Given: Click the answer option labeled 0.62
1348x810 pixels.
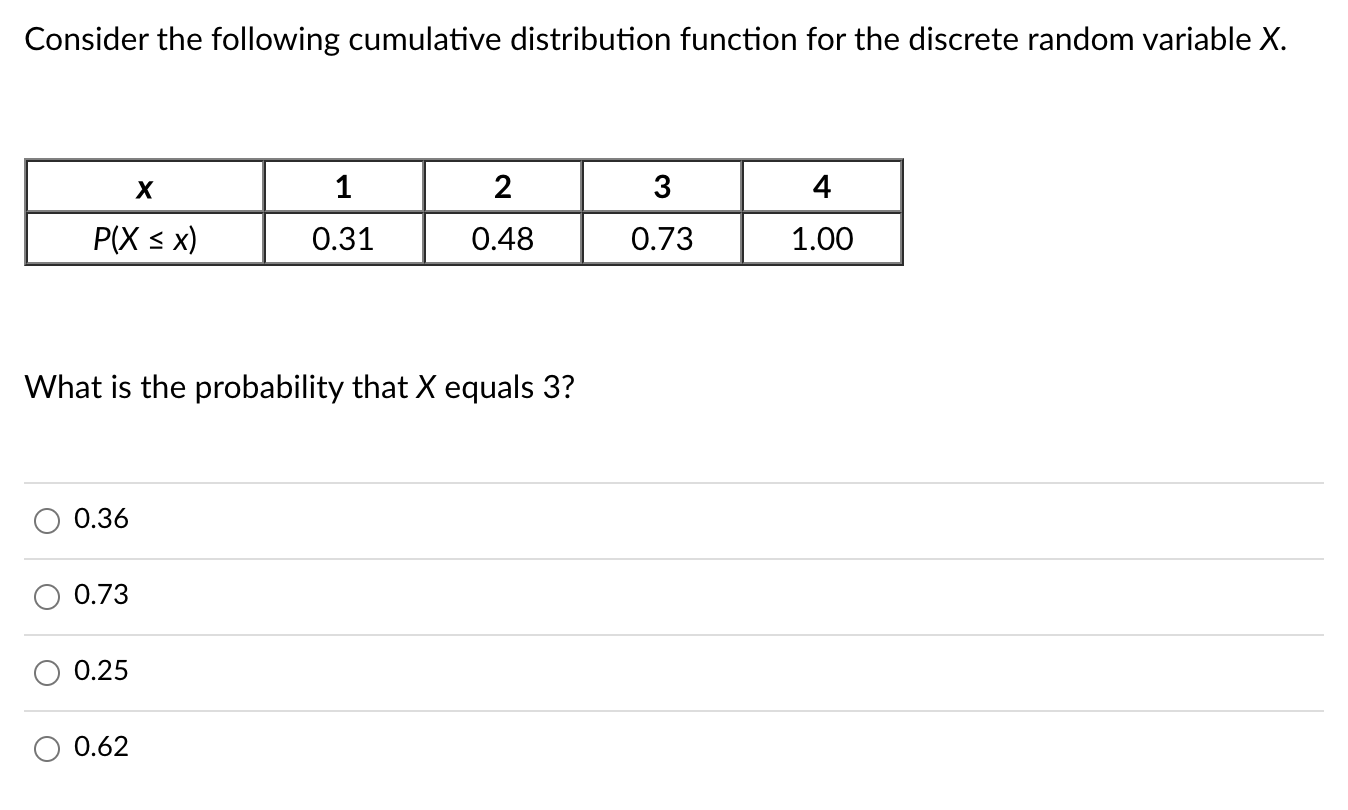Looking at the screenshot, I should pyautogui.click(x=100, y=747).
